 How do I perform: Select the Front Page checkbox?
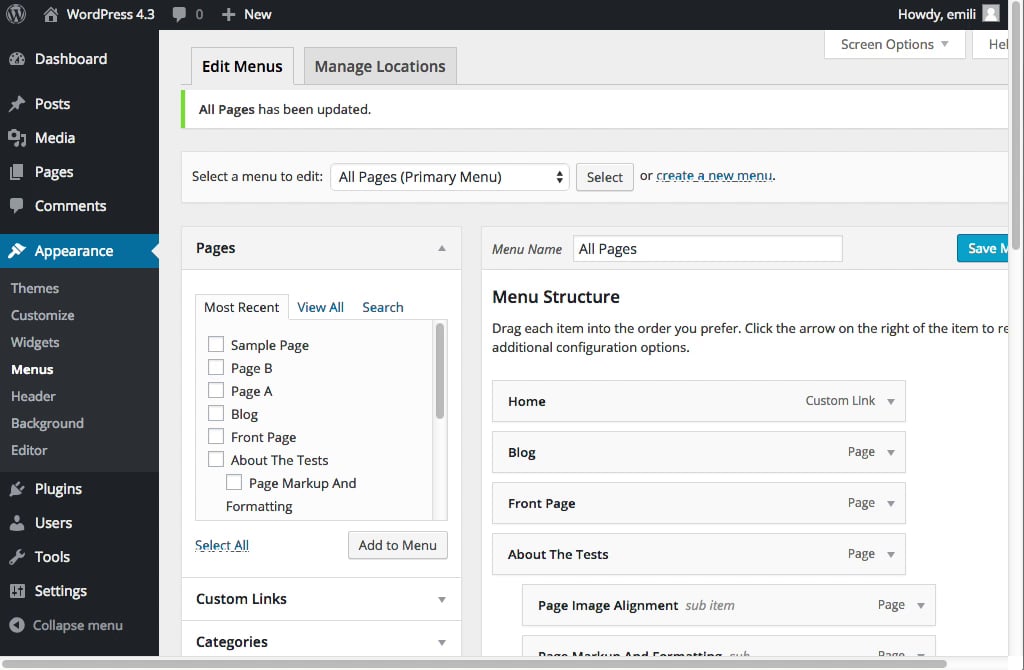tap(216, 437)
